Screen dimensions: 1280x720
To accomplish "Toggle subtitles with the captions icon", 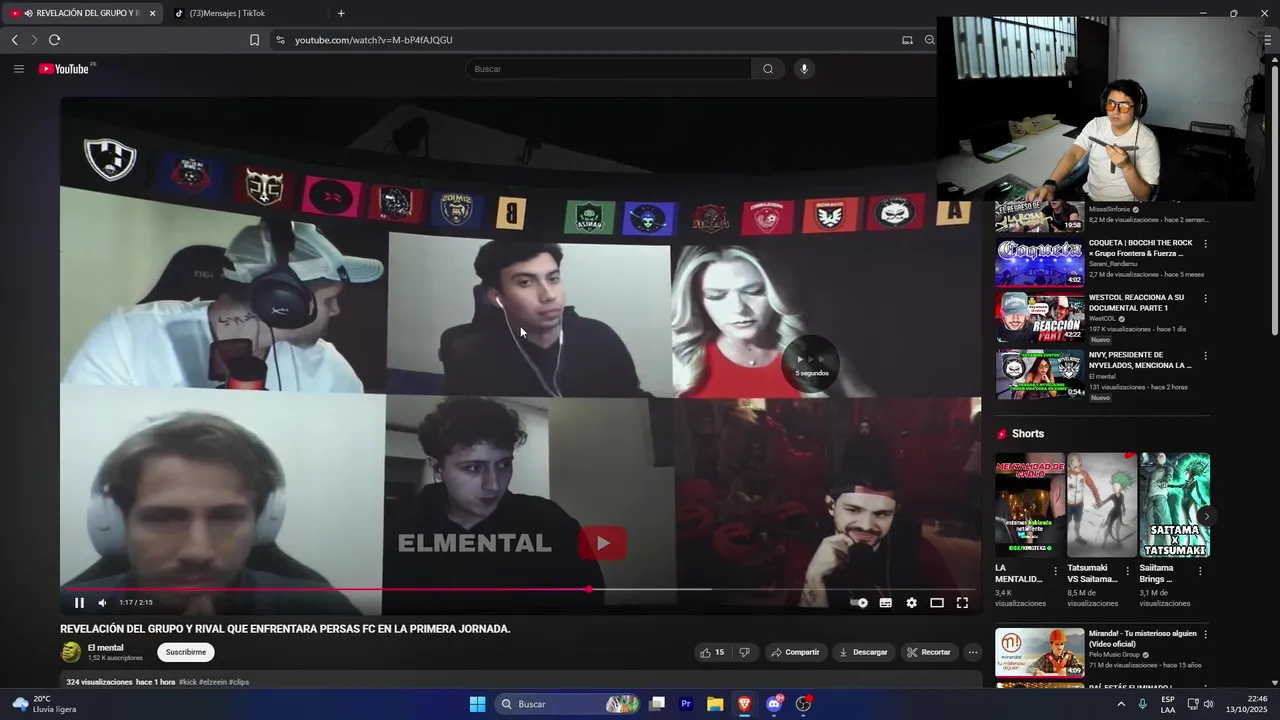I will point(885,603).
